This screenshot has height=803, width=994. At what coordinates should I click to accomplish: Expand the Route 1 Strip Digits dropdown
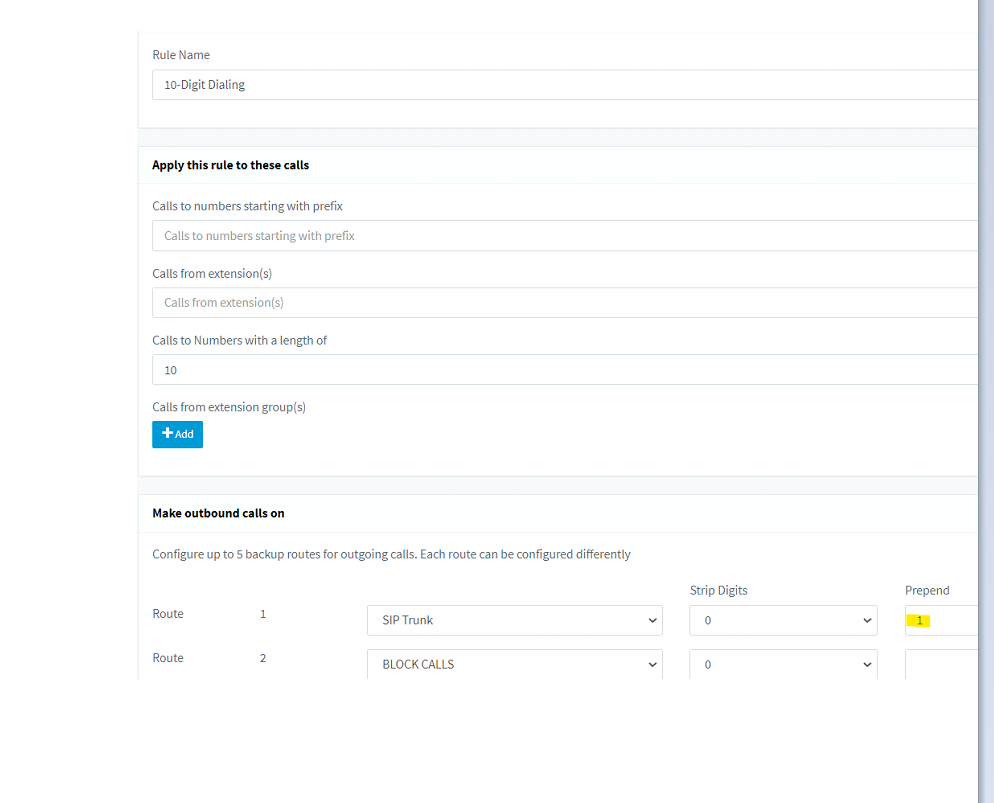[782, 620]
